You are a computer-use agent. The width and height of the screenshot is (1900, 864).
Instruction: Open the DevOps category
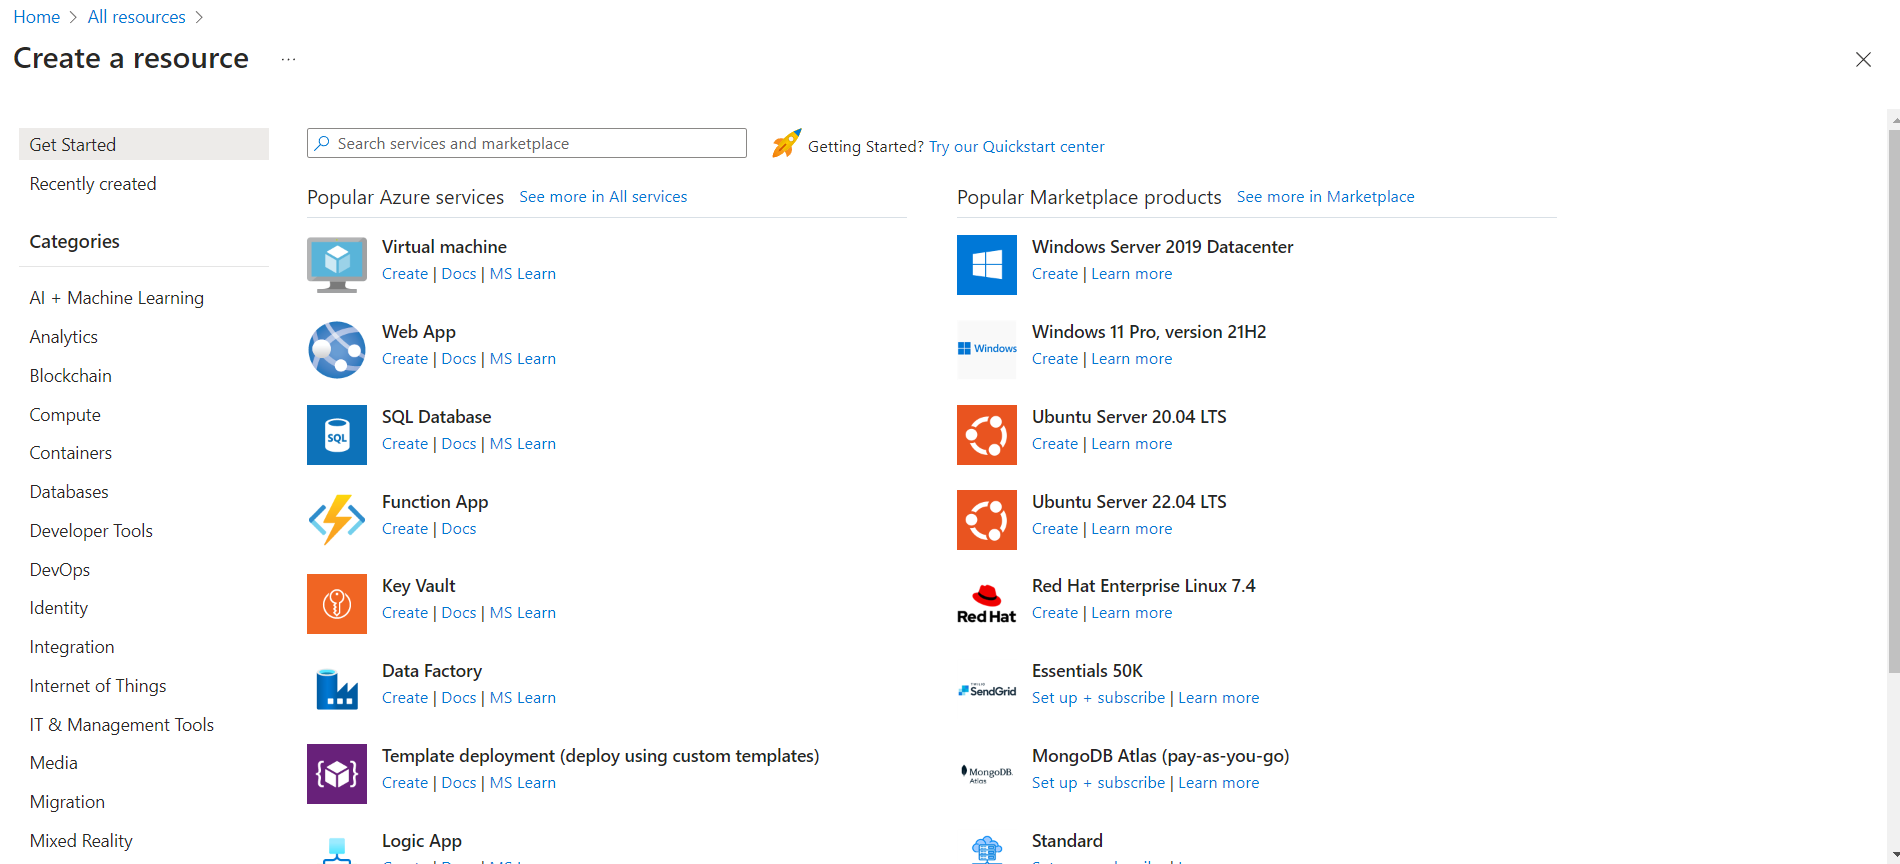(60, 570)
